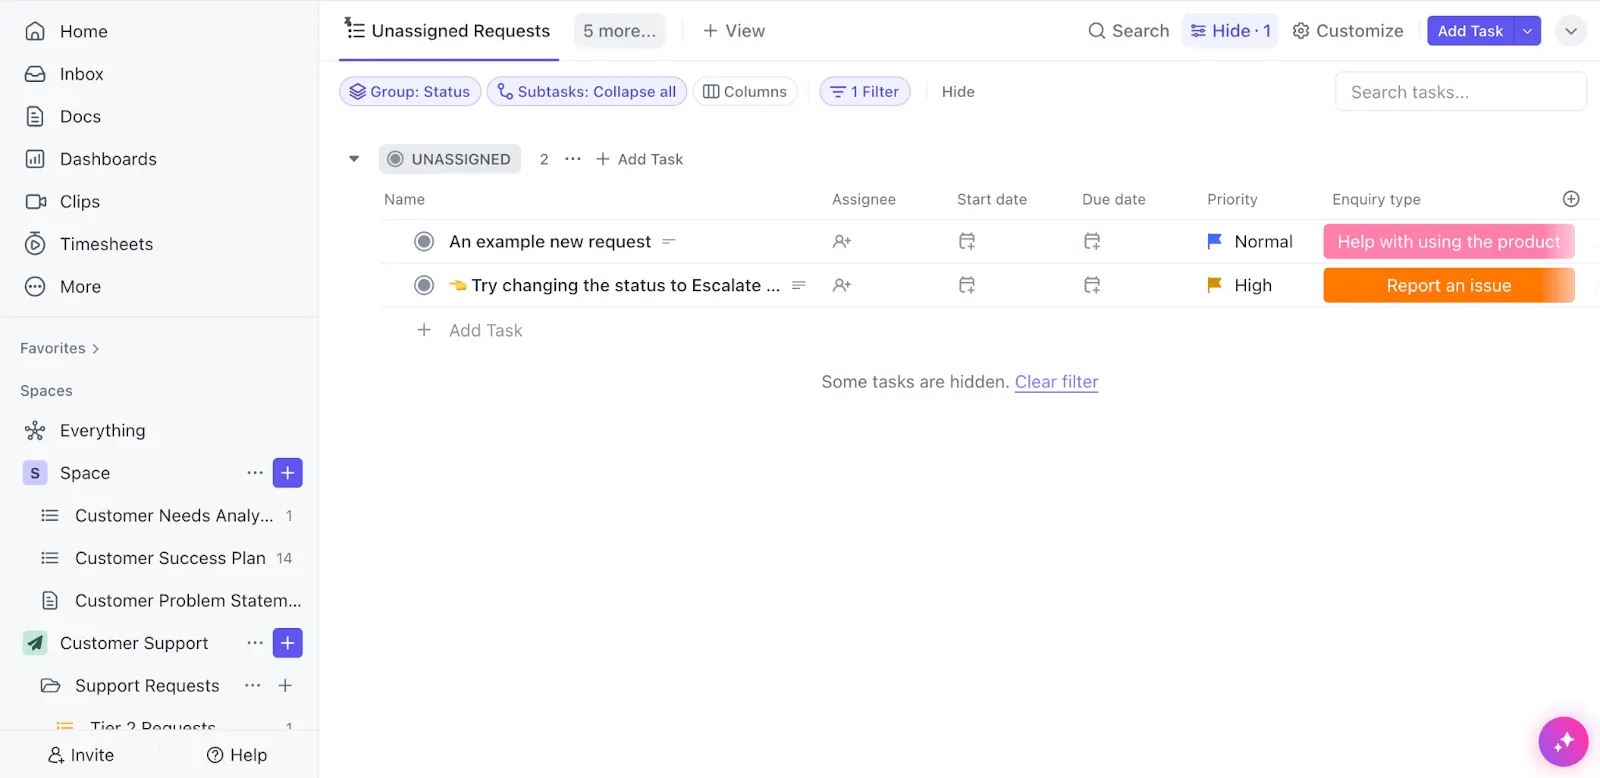
Task: Click the plus button next to Space
Action: pyautogui.click(x=288, y=473)
